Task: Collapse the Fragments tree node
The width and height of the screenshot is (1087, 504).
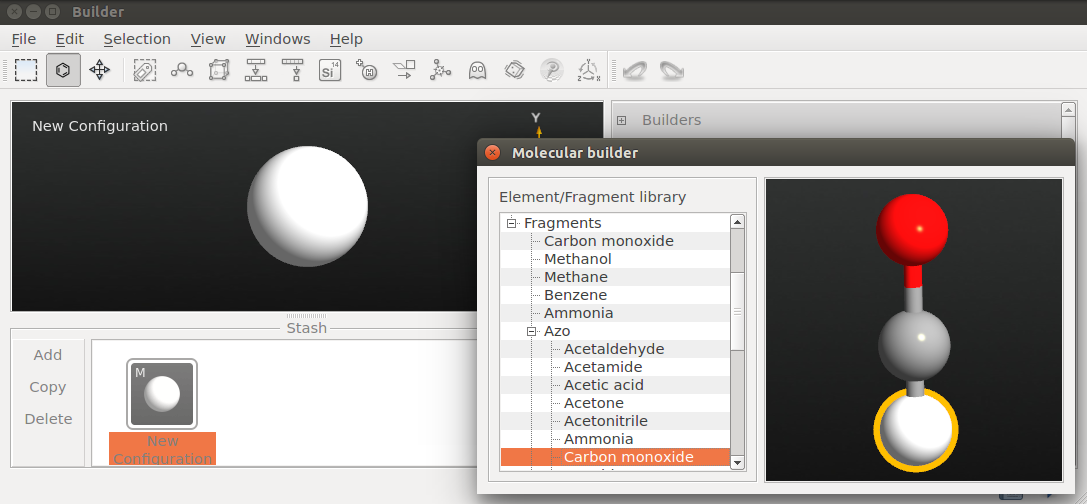Action: [x=512, y=223]
